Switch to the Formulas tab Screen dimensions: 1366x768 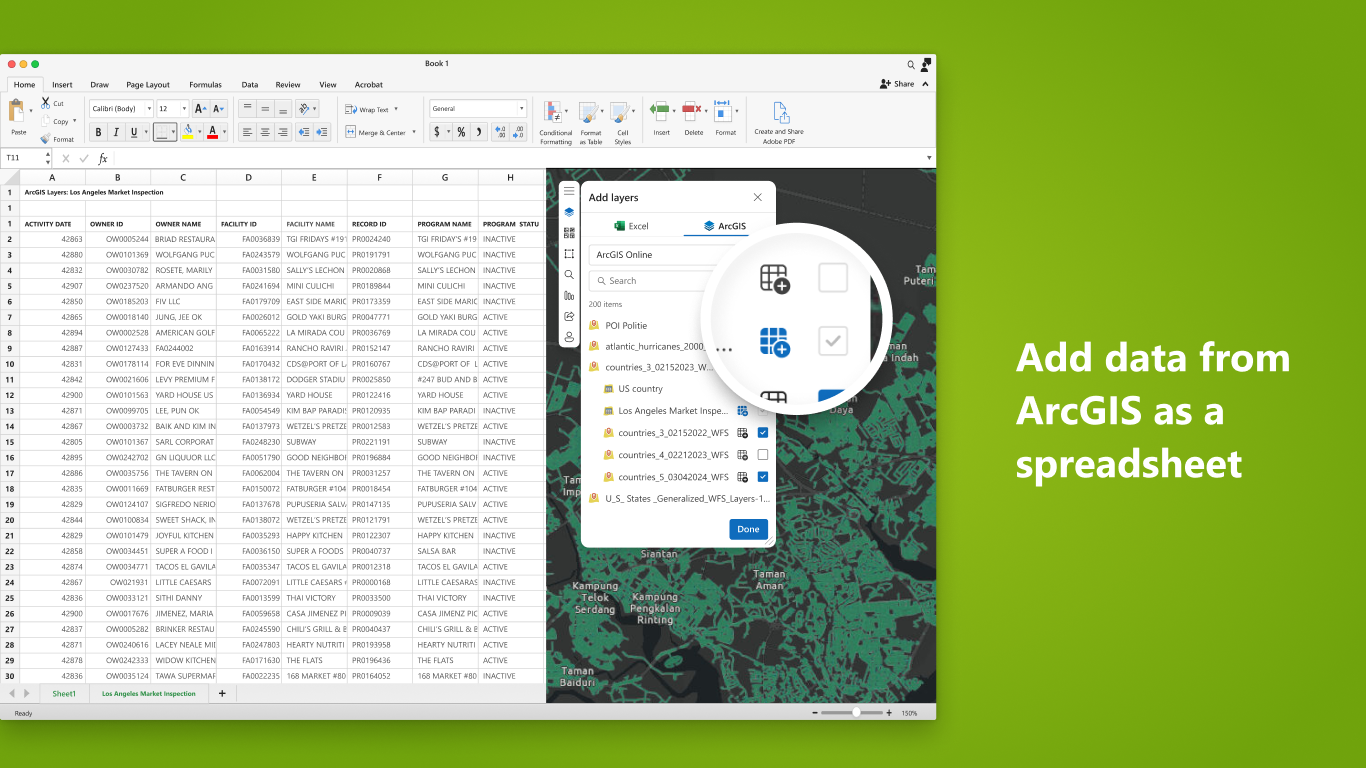pos(206,85)
